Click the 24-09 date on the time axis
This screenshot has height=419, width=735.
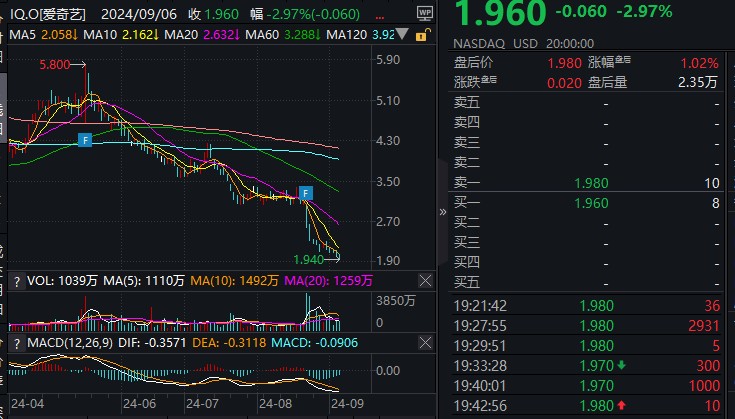347,404
